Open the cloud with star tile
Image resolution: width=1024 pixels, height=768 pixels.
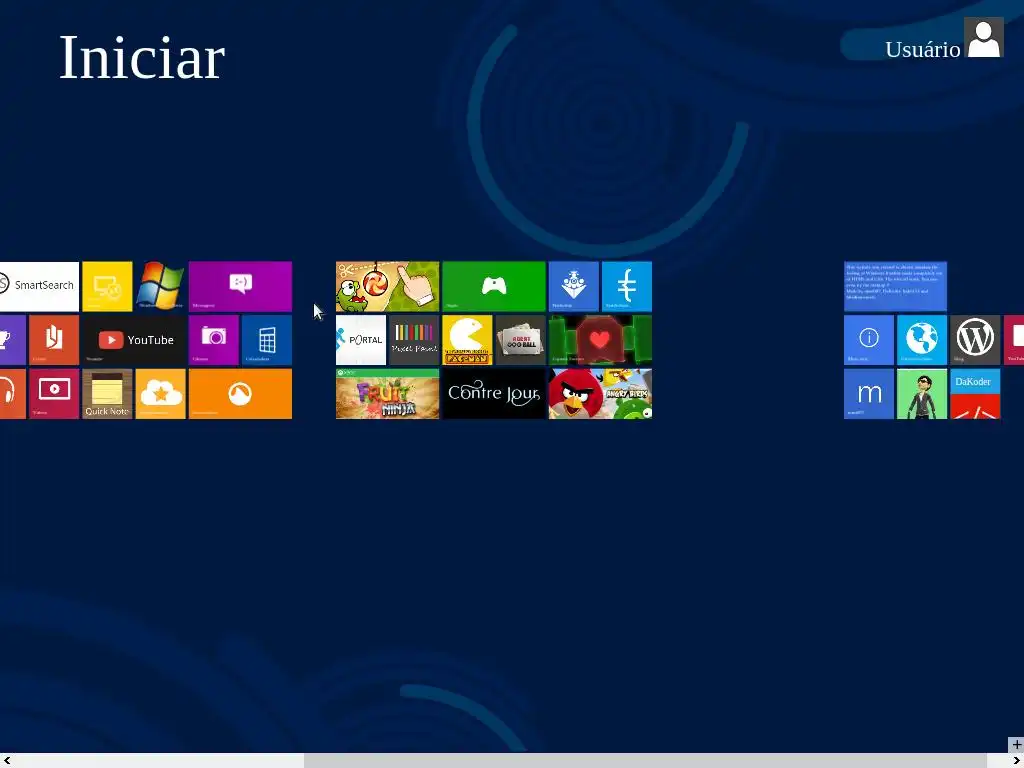click(161, 394)
